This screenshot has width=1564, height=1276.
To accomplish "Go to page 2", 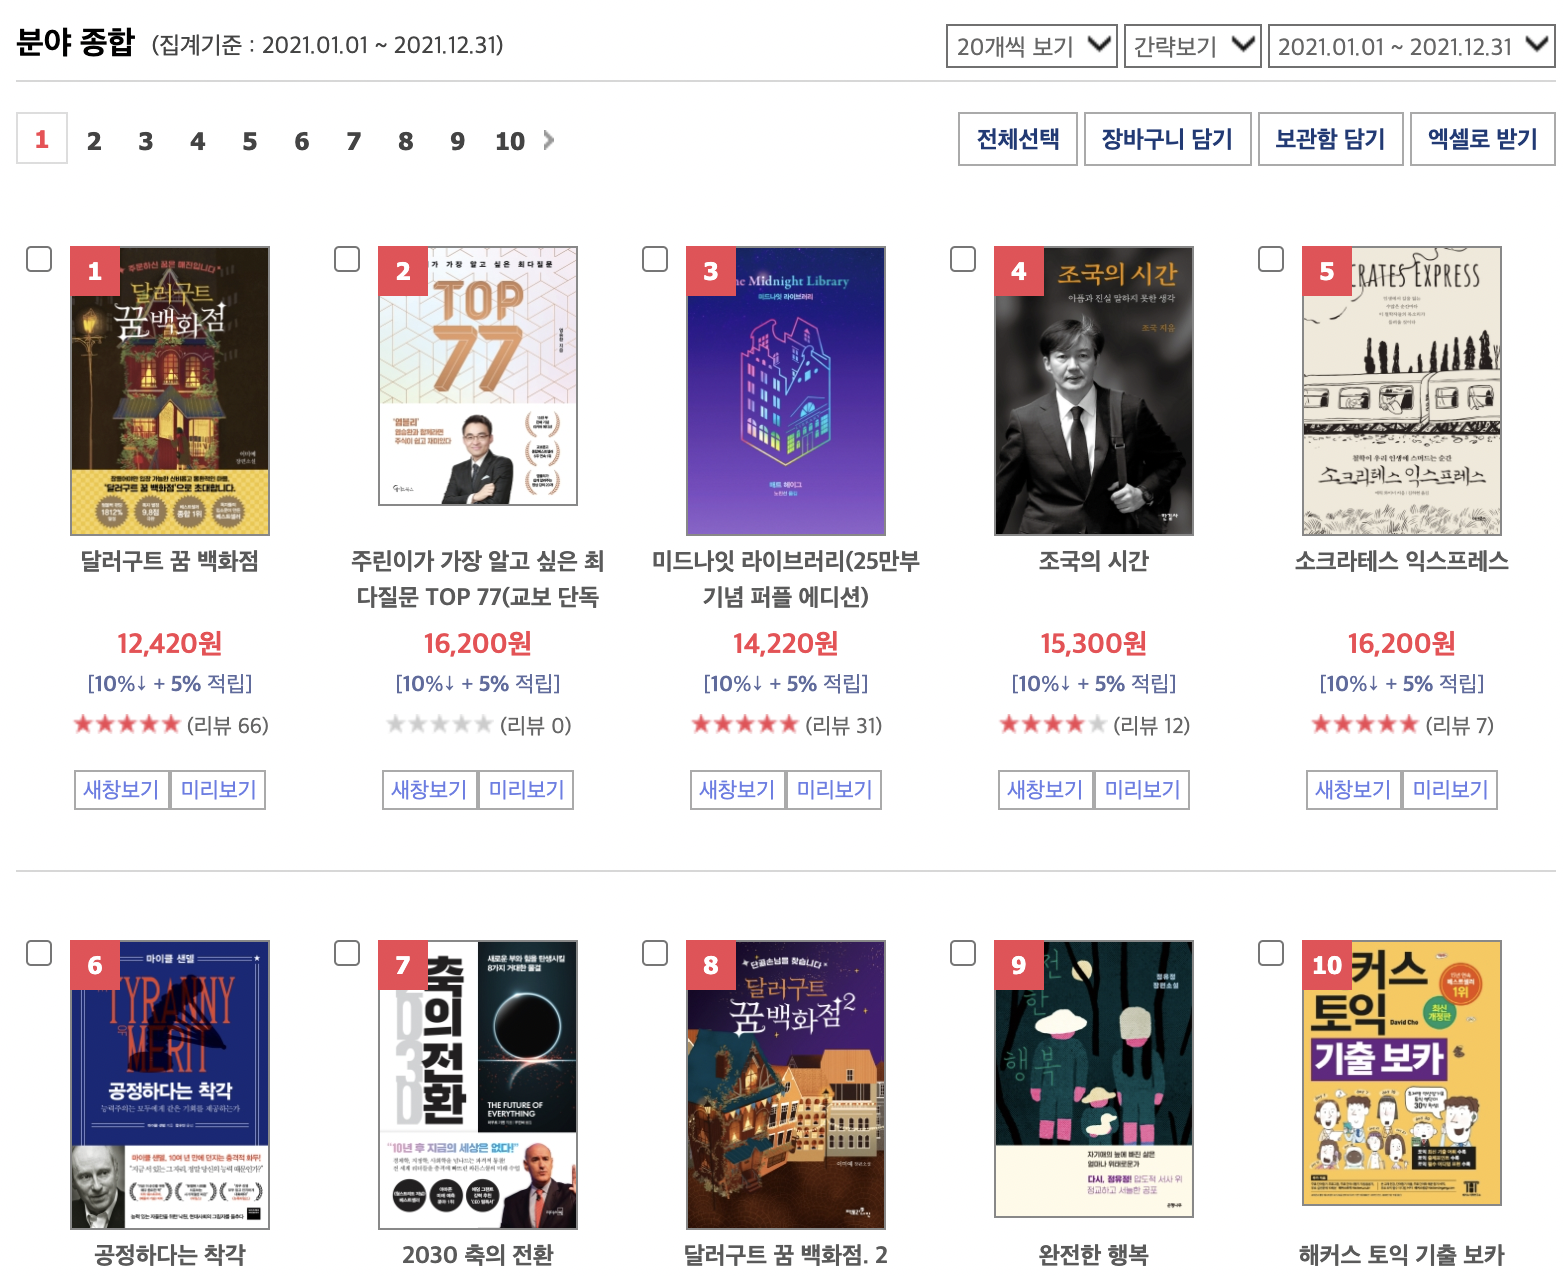I will (94, 141).
